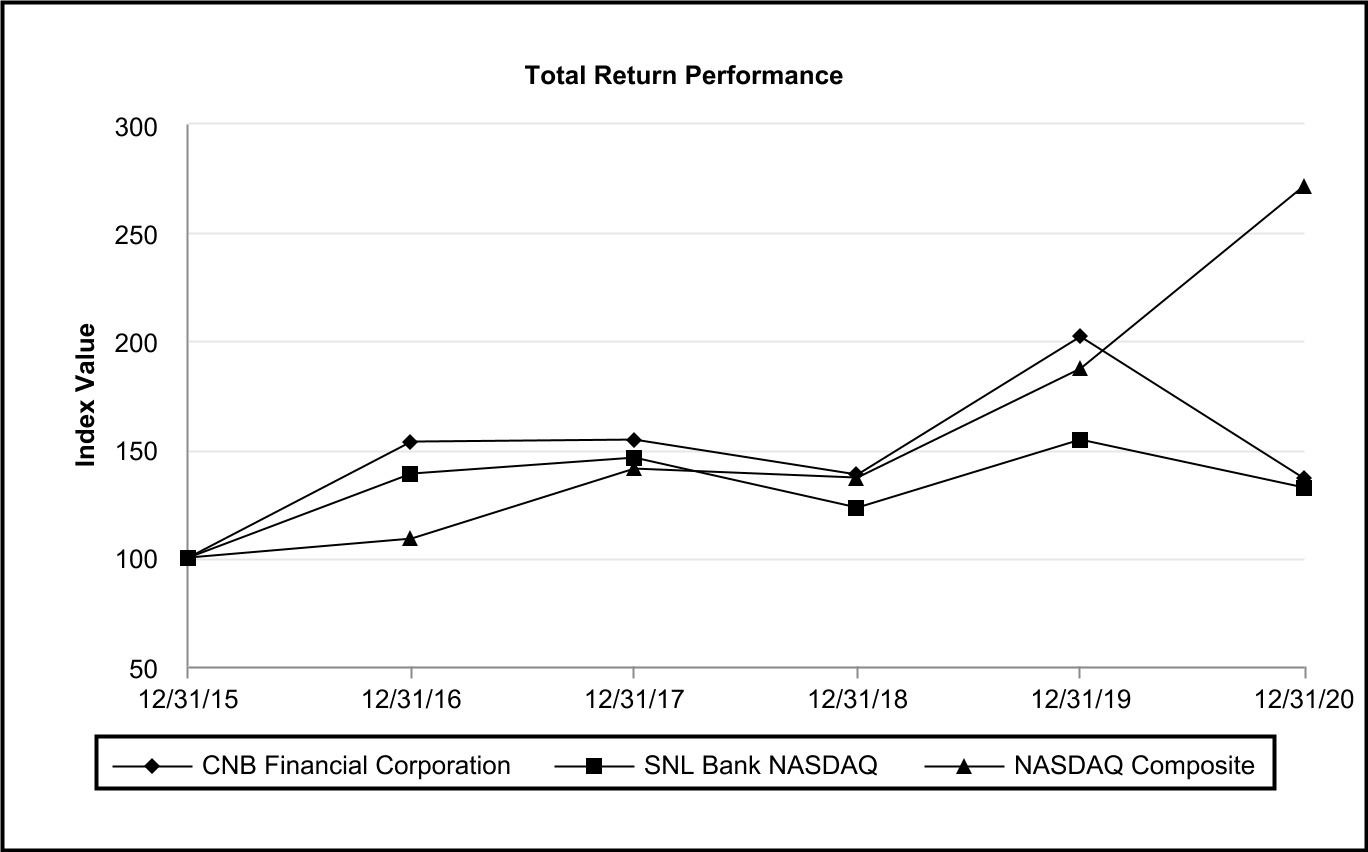Viewport: 1368px width, 852px height.
Task: Select the 200 y-axis label
Action: click(142, 343)
